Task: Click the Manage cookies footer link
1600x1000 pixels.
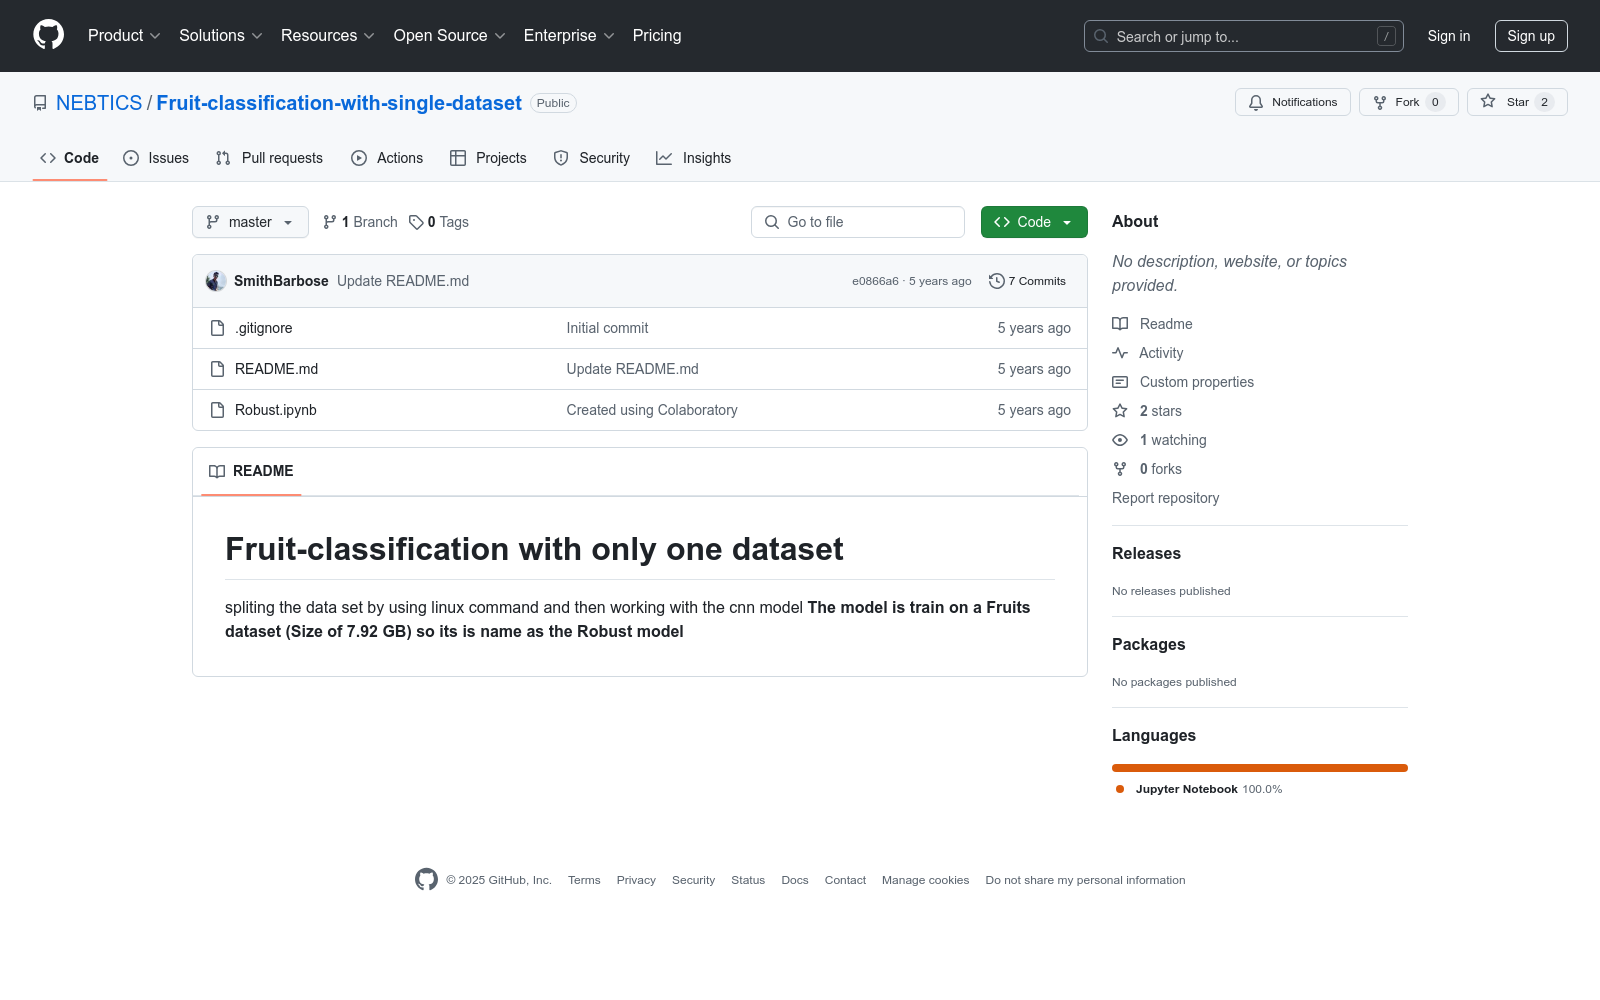Action: tap(925, 880)
